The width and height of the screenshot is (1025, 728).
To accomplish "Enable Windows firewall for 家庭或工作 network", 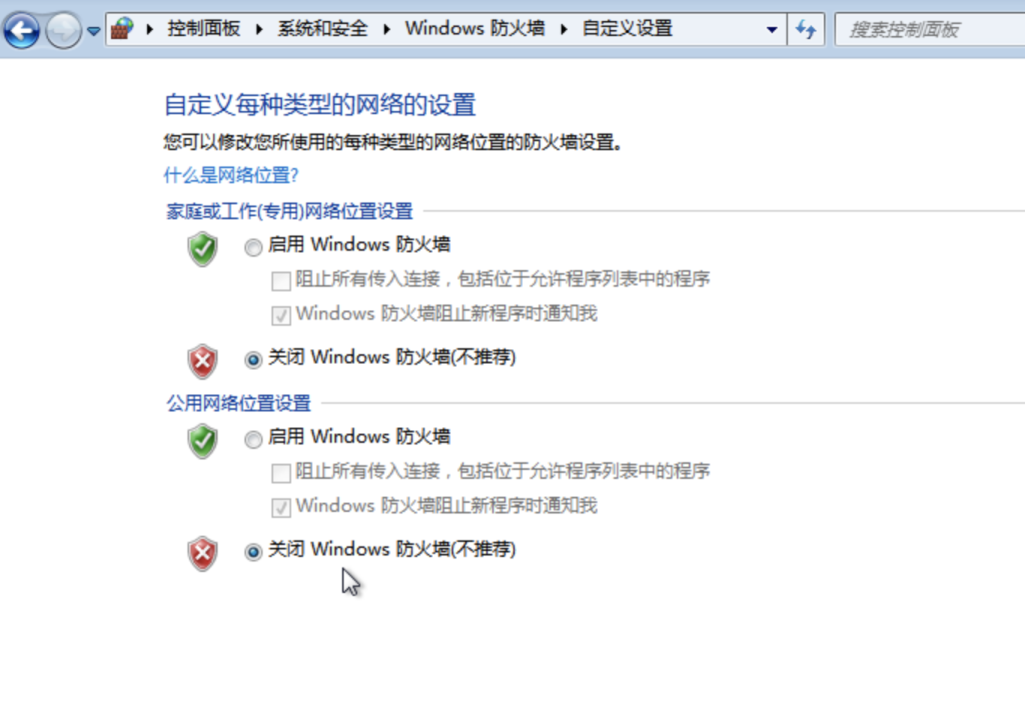I will click(x=253, y=247).
